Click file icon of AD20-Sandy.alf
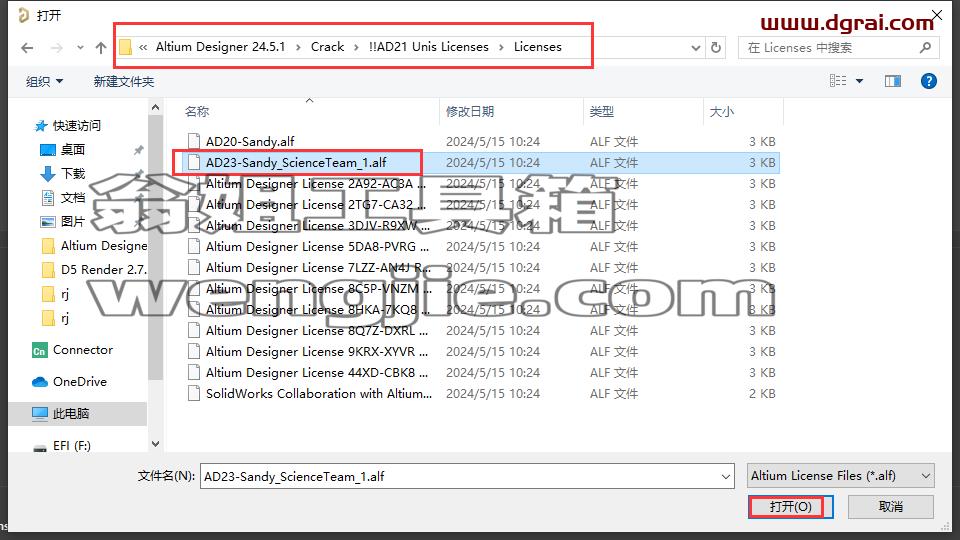Screen dimensions: 960x540 point(193,141)
